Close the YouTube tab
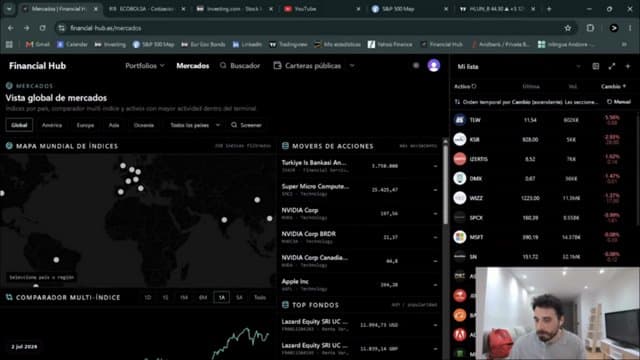This screenshot has height=360, width=640. click(x=358, y=9)
